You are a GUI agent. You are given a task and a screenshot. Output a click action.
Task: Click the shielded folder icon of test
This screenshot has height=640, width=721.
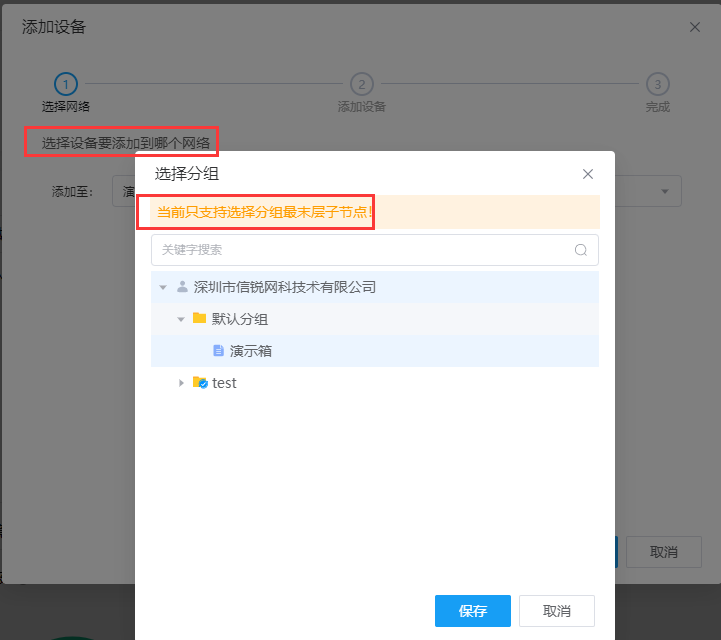[200, 383]
